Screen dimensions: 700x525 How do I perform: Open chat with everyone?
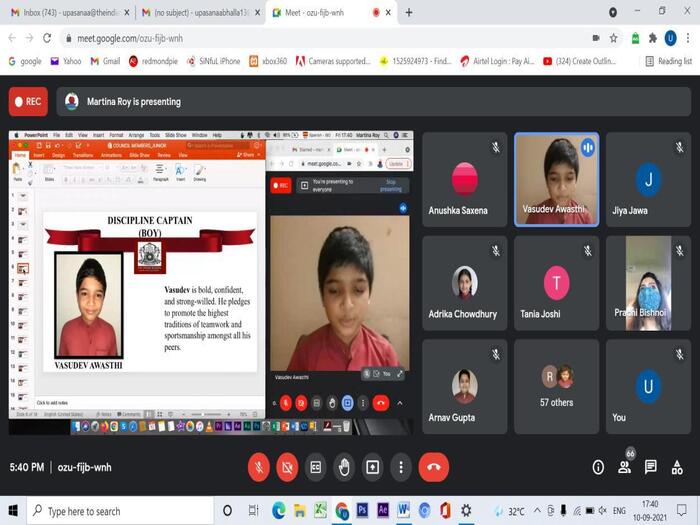[x=651, y=467]
